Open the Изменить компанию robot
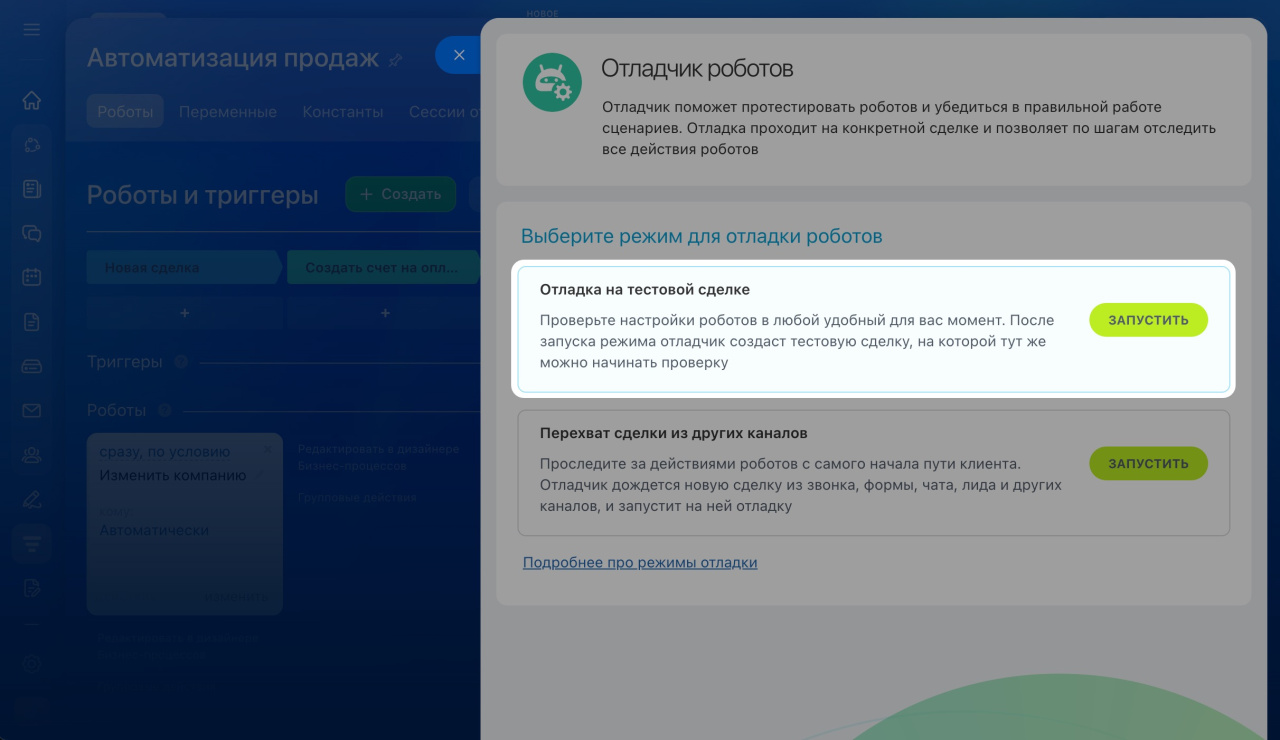Image resolution: width=1280 pixels, height=740 pixels. click(x=172, y=475)
